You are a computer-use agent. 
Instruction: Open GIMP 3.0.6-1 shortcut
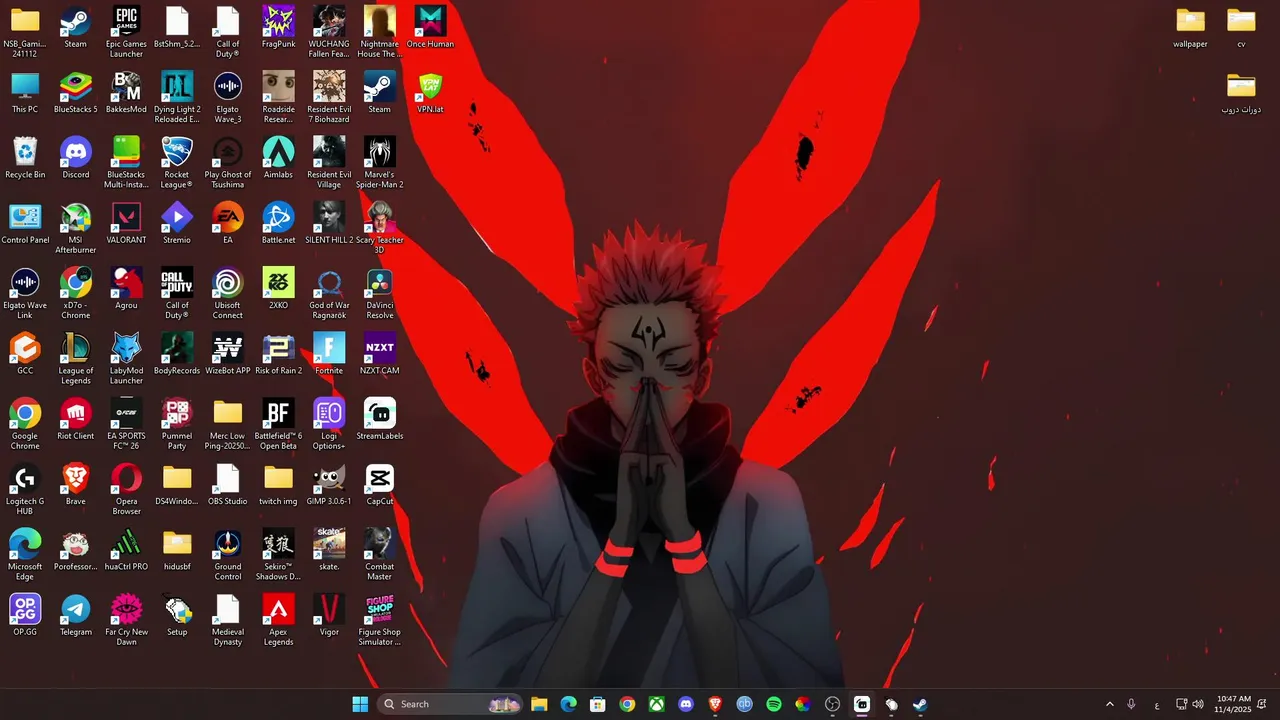[x=329, y=484]
